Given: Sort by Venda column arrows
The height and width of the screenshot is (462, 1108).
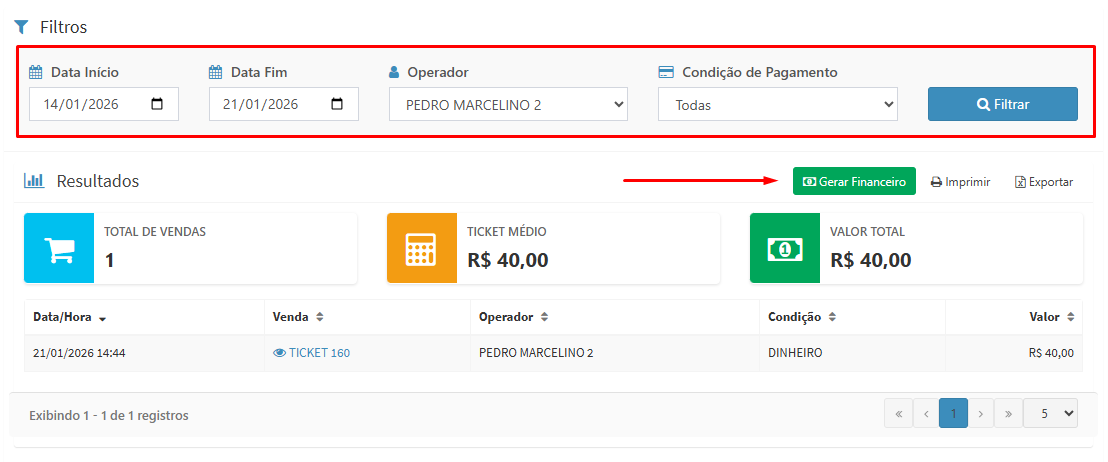Looking at the screenshot, I should pyautogui.click(x=319, y=317).
